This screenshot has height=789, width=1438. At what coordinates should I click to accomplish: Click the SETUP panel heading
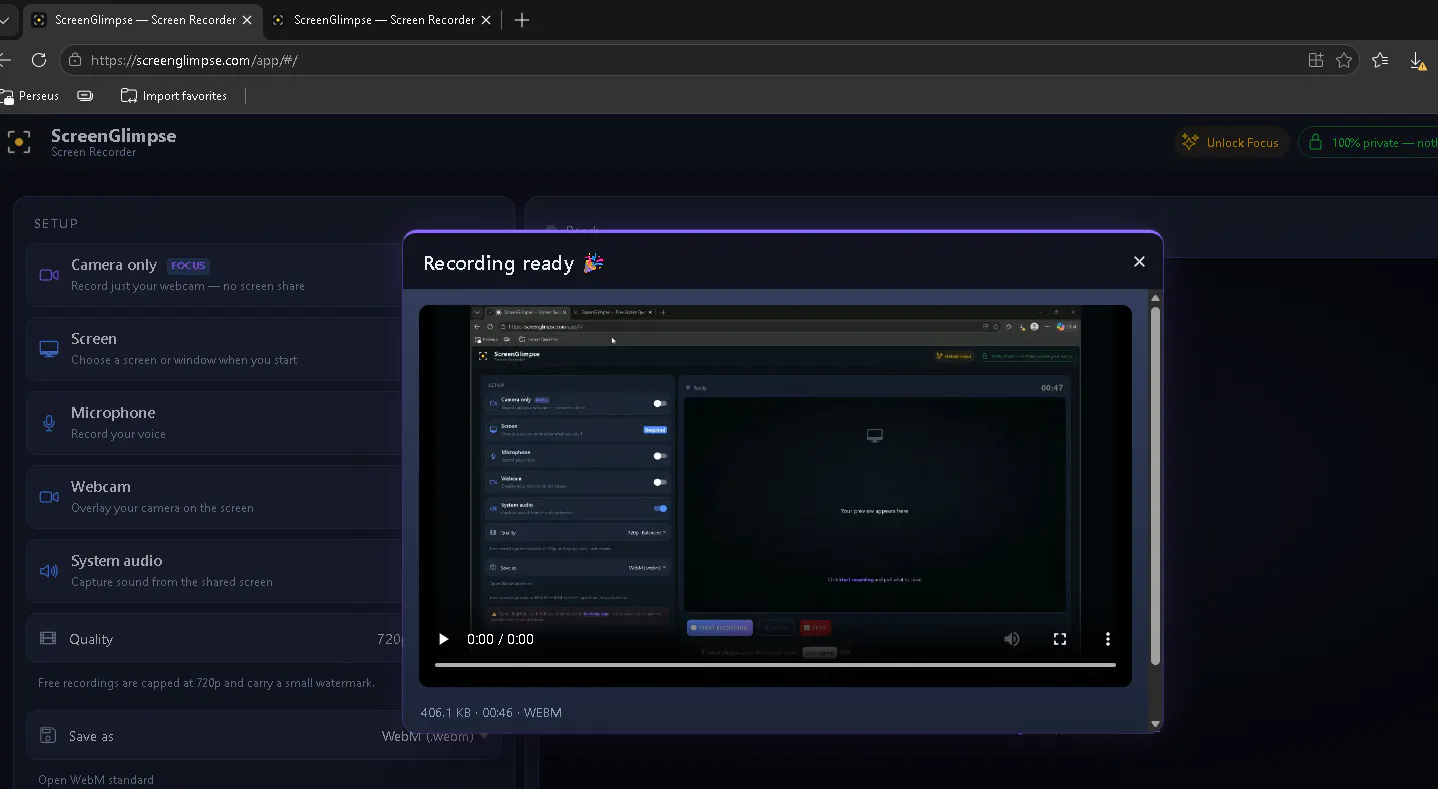[56, 224]
